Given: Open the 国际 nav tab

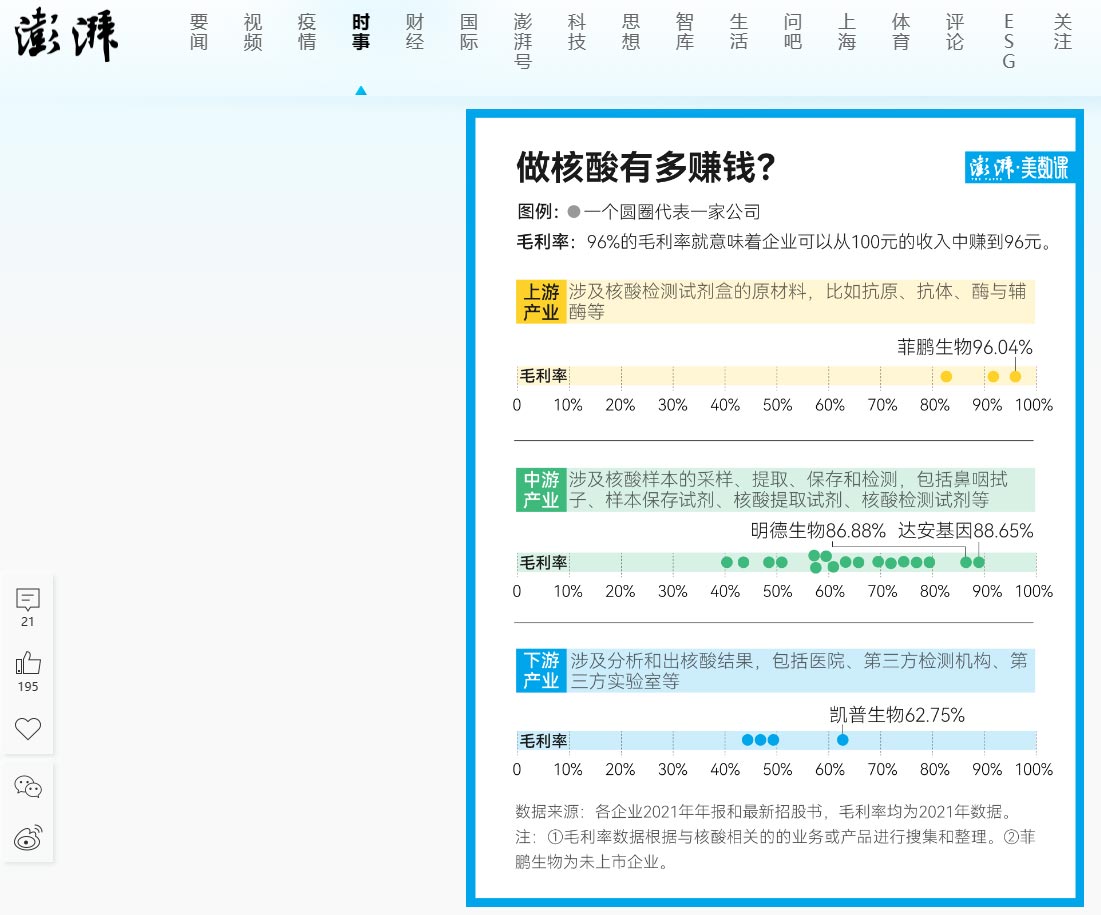Looking at the screenshot, I should point(469,32).
